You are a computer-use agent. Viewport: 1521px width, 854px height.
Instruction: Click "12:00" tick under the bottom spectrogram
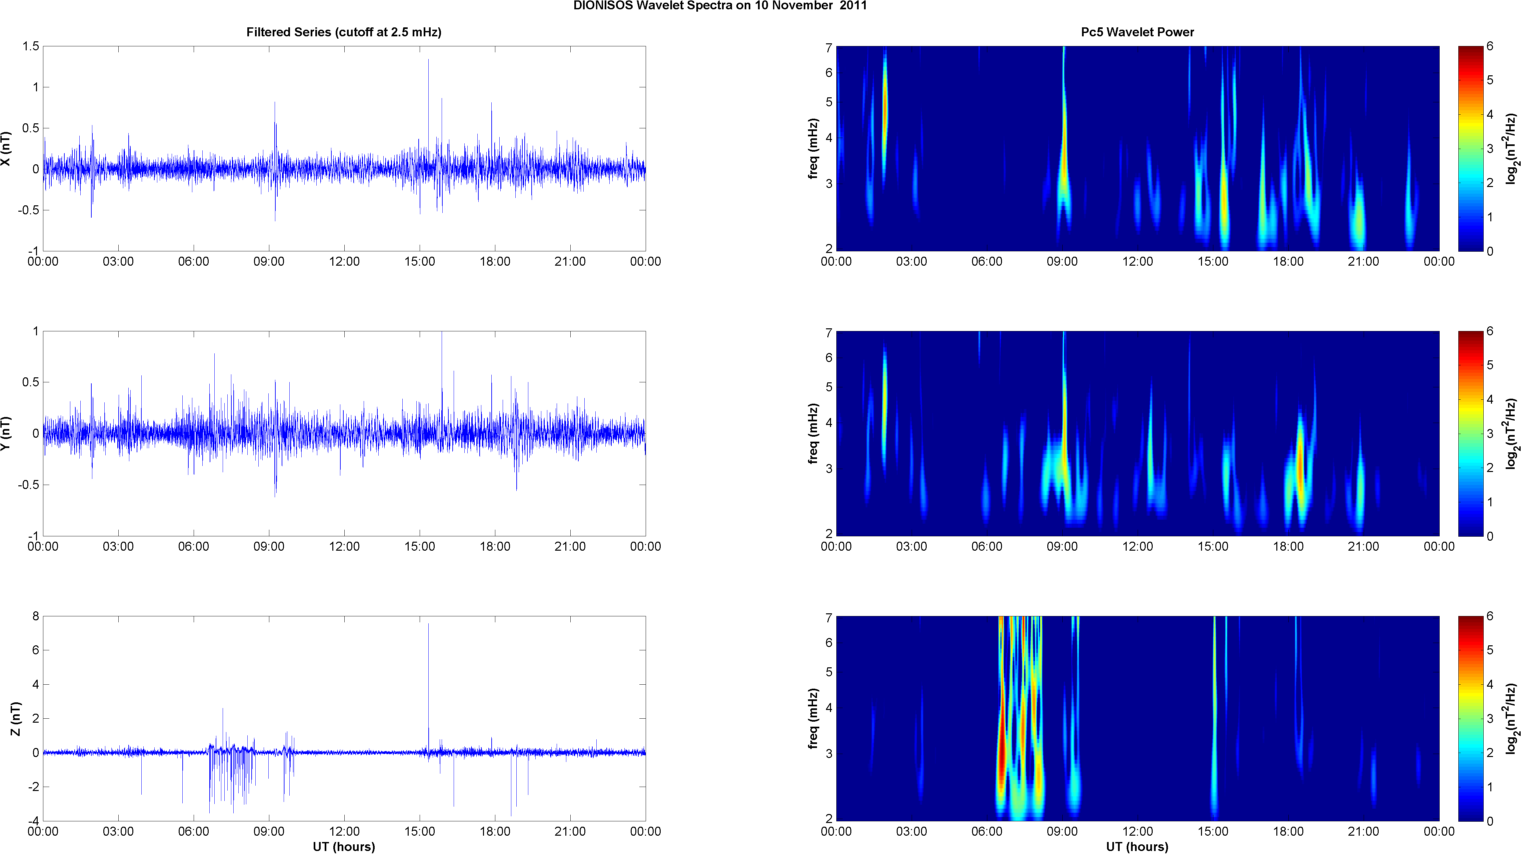tap(1138, 832)
